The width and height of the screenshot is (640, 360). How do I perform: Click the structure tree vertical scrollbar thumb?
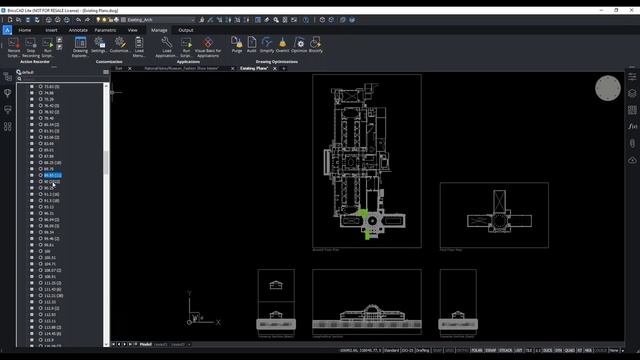click(106, 162)
